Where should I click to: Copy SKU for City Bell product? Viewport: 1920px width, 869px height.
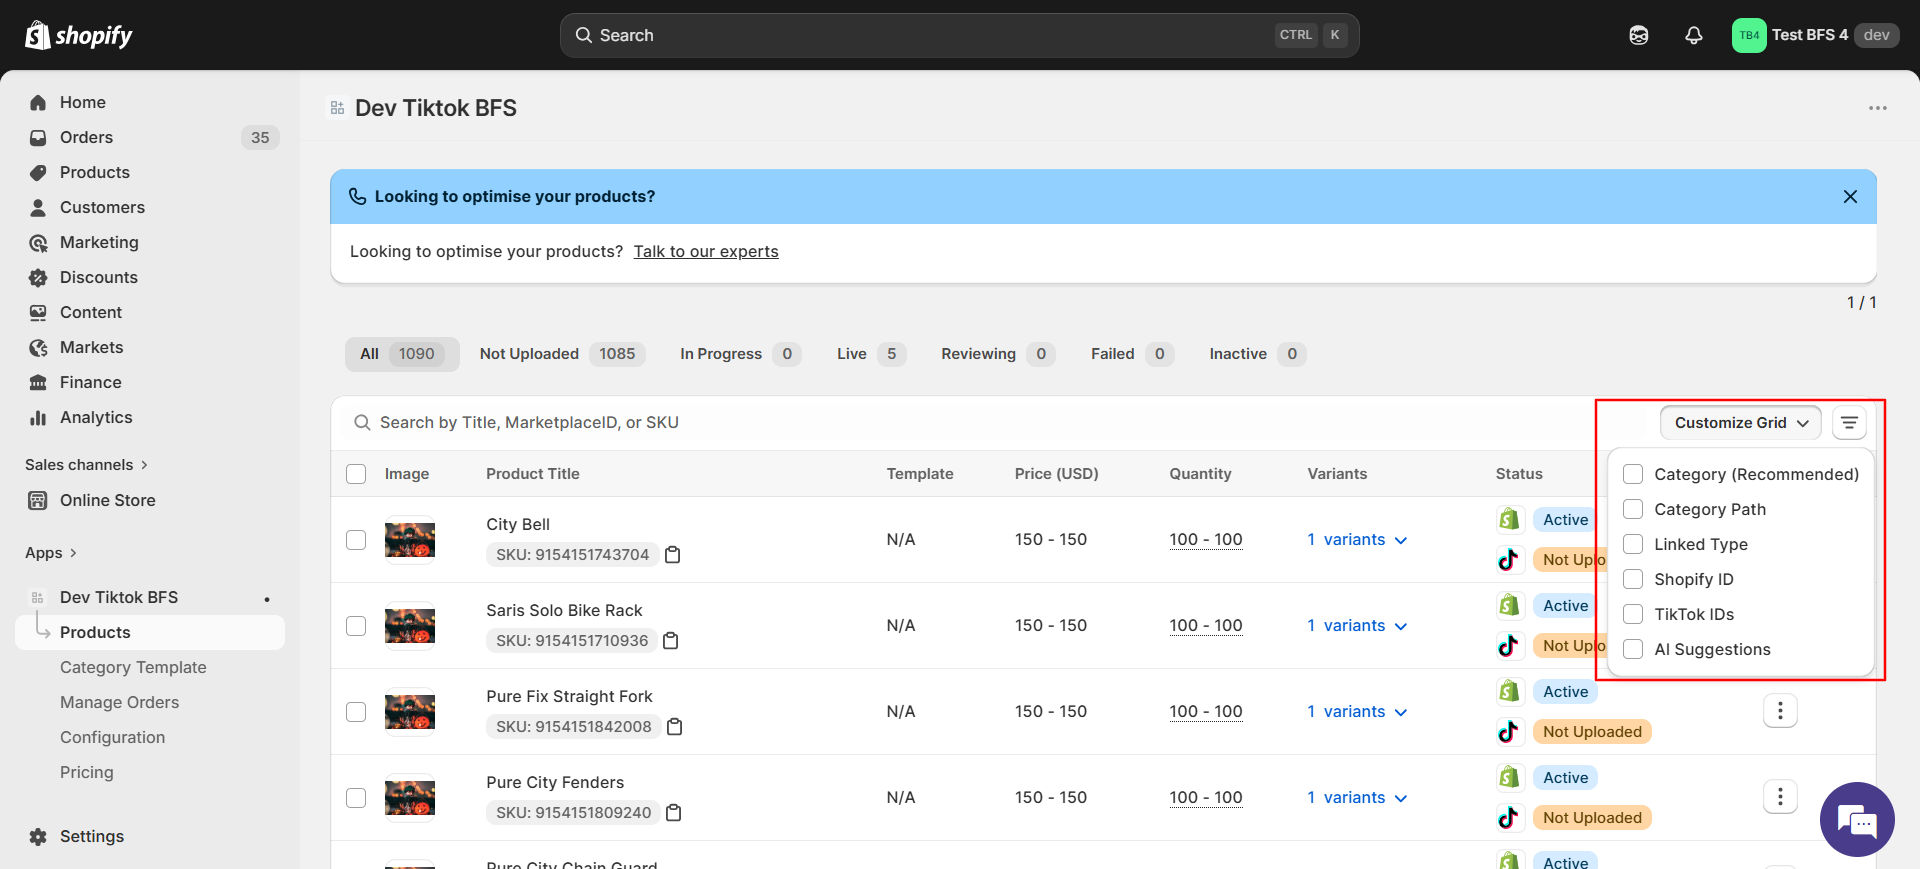click(x=673, y=555)
